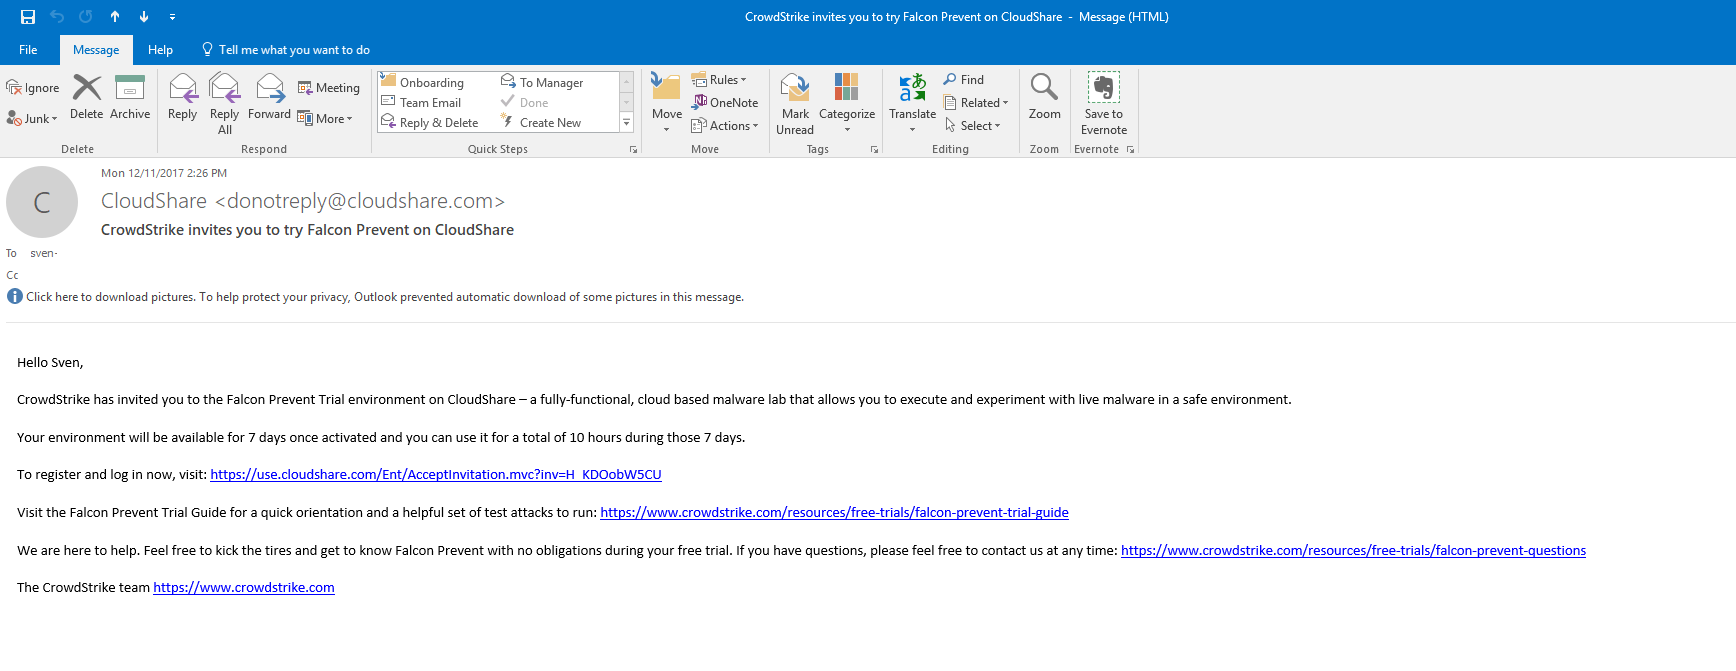This screenshot has height=671, width=1736.
Task: Open the File tab
Action: click(28, 50)
